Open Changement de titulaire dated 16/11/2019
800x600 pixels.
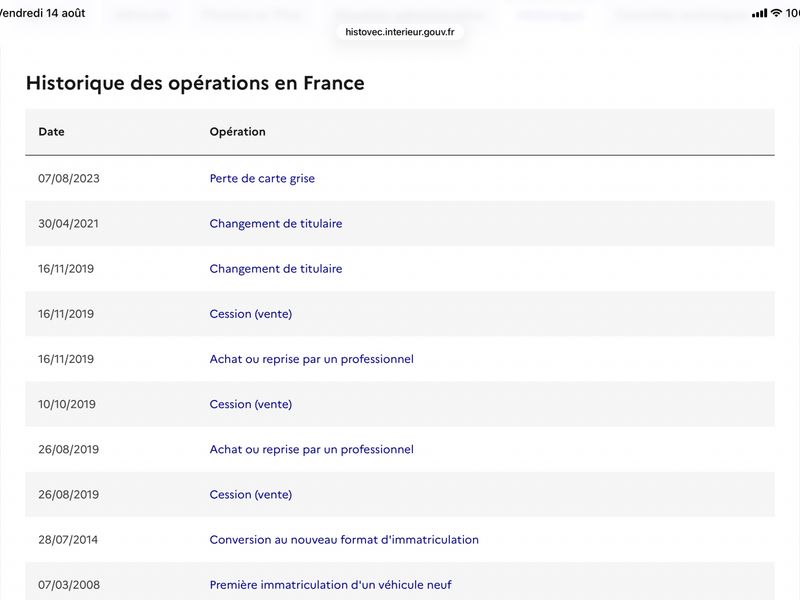tap(276, 269)
